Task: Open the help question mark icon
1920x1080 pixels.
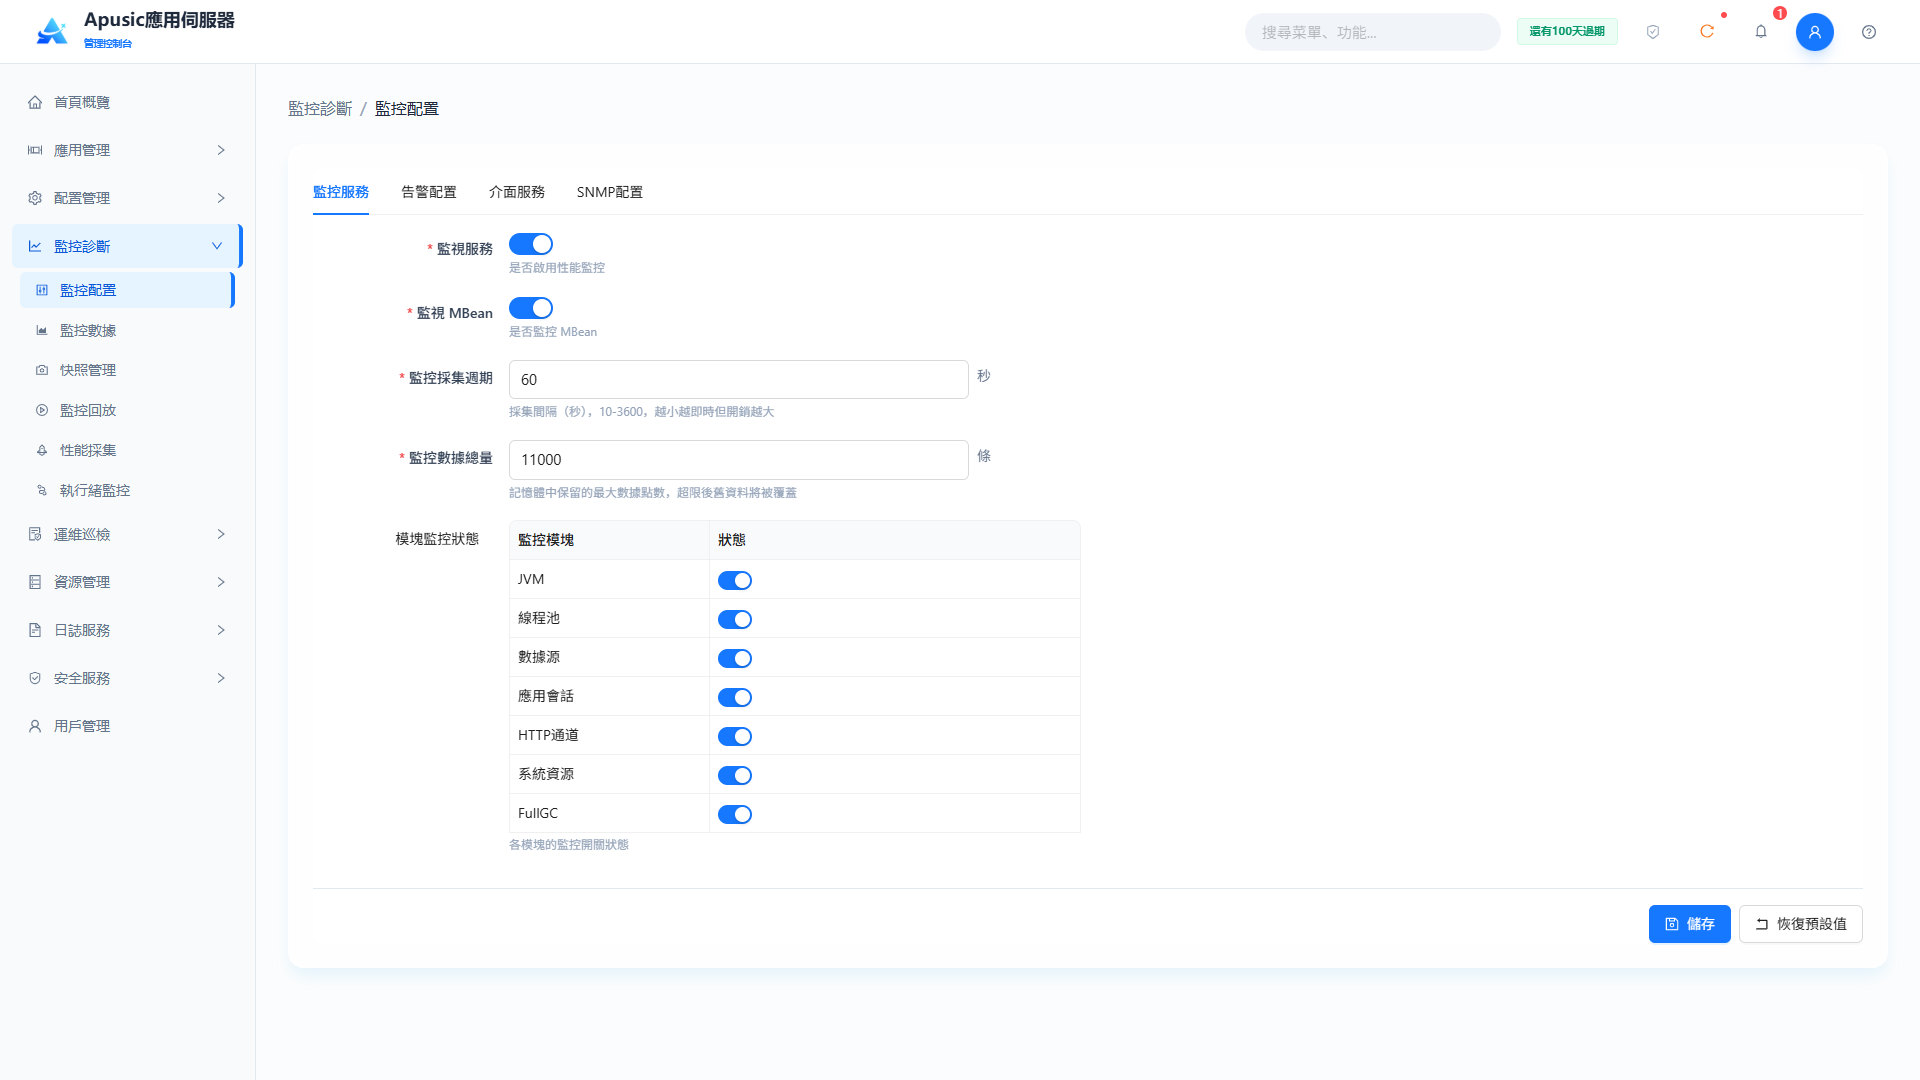Action: 1869,32
